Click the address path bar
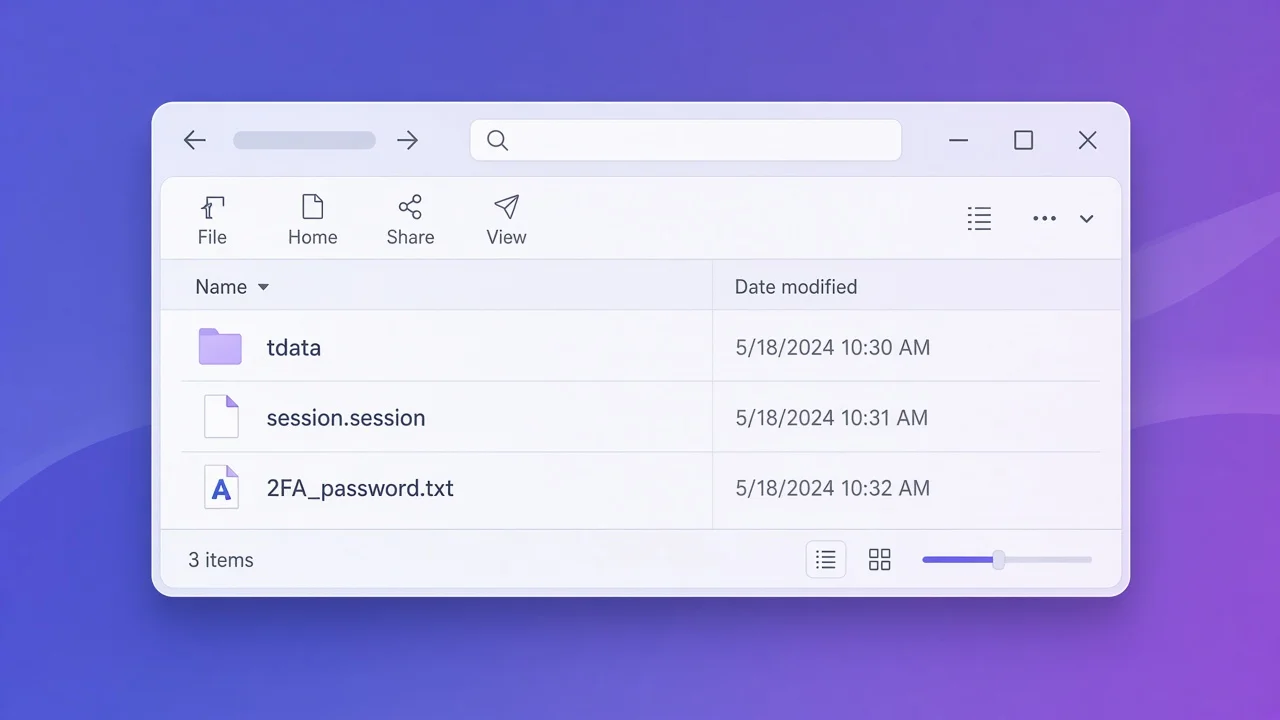The width and height of the screenshot is (1280, 720). [304, 140]
